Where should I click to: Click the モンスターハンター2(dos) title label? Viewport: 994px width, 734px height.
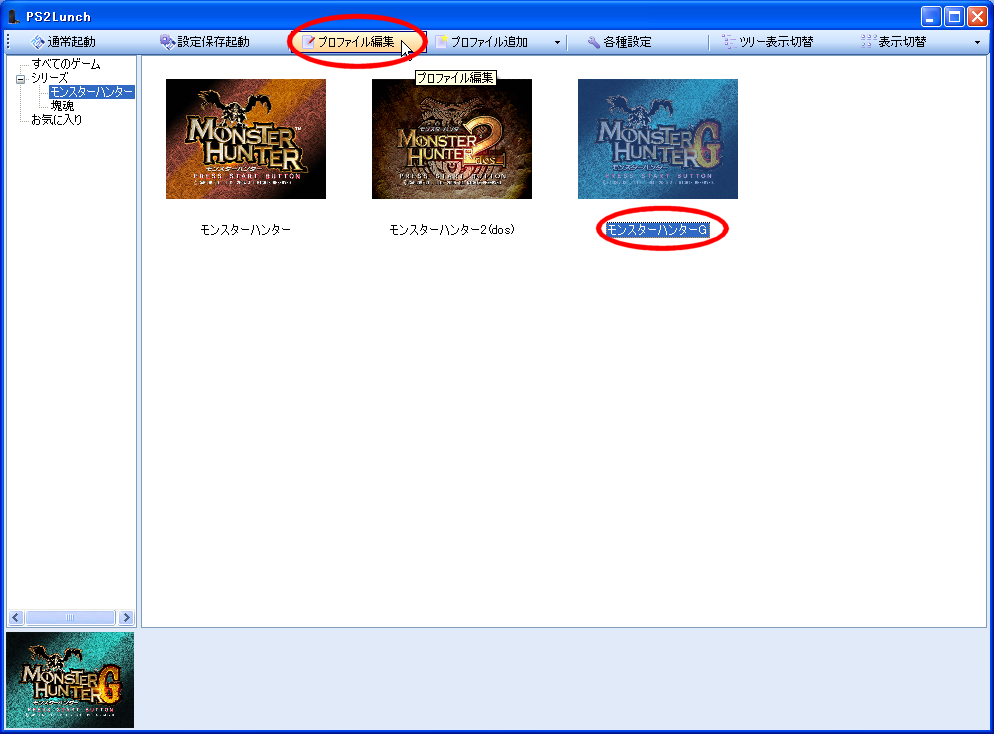pyautogui.click(x=452, y=229)
